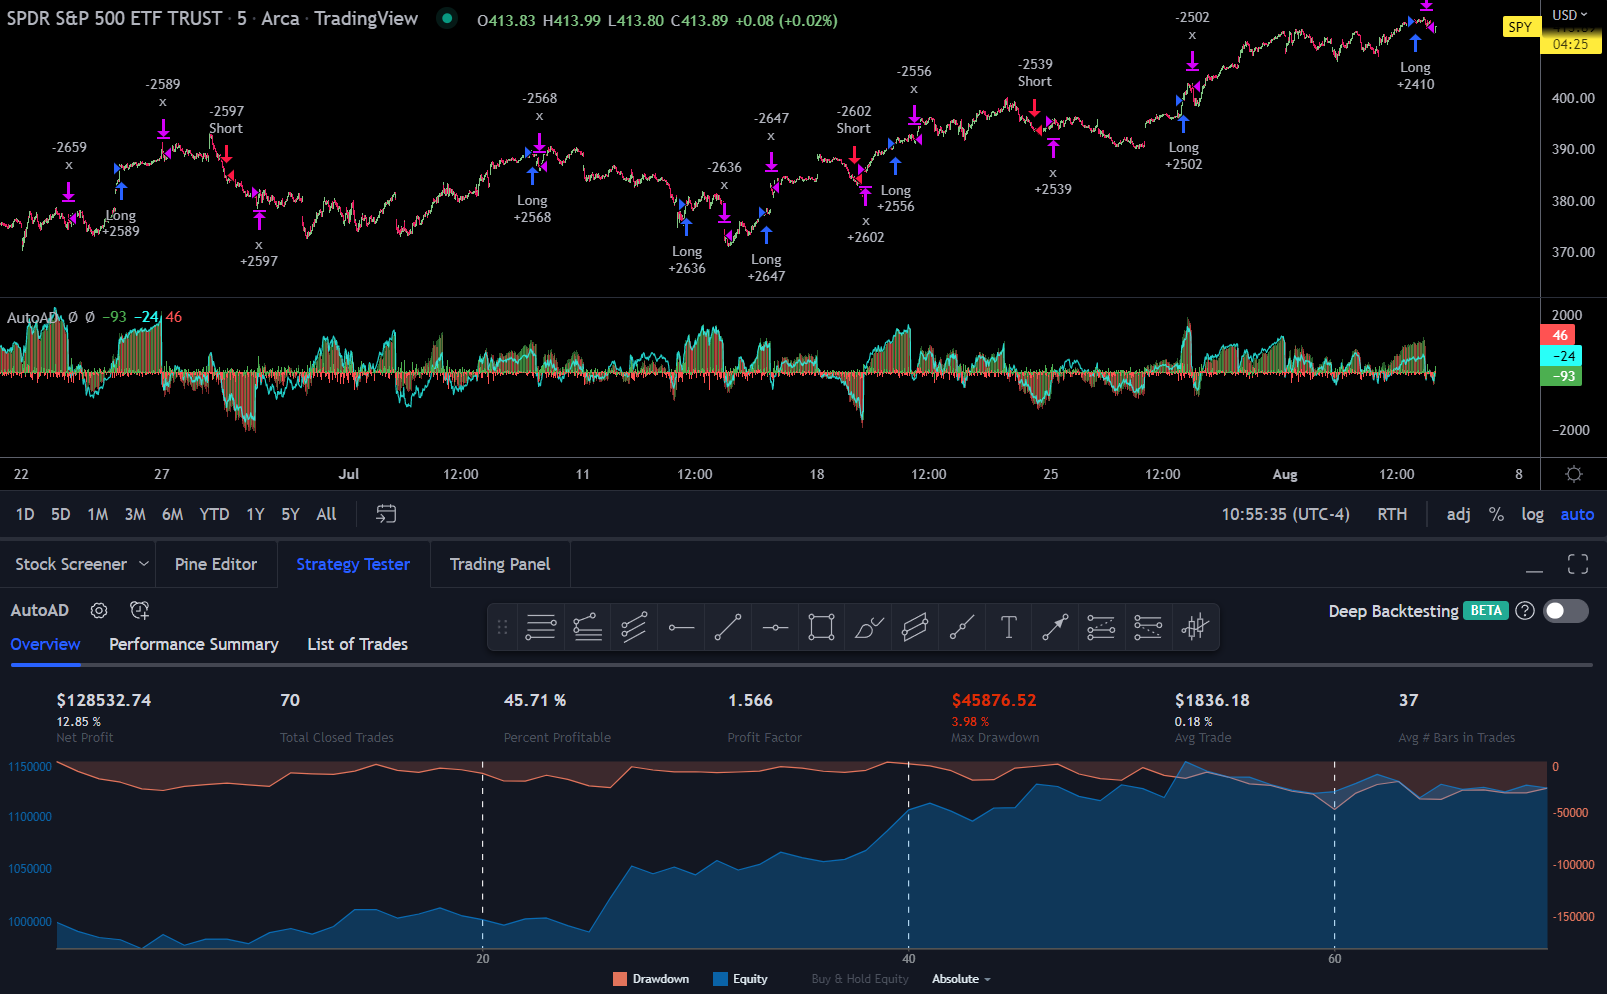The image size is (1607, 994).
Task: Set chart range to 1M
Action: (98, 514)
